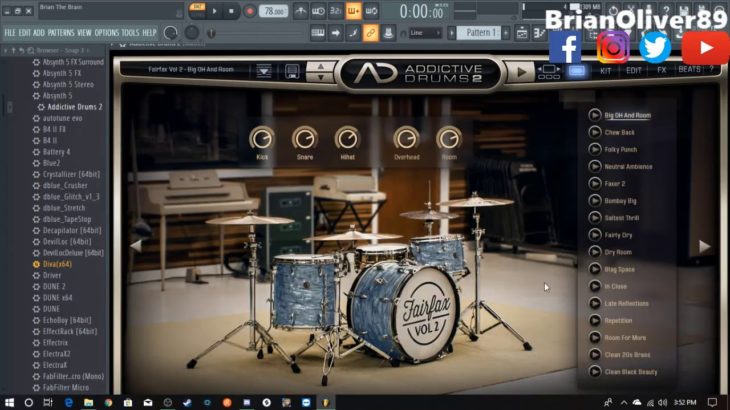Viewport: 730px width, 410px height.
Task: Click the Snare level knob
Action: (304, 138)
